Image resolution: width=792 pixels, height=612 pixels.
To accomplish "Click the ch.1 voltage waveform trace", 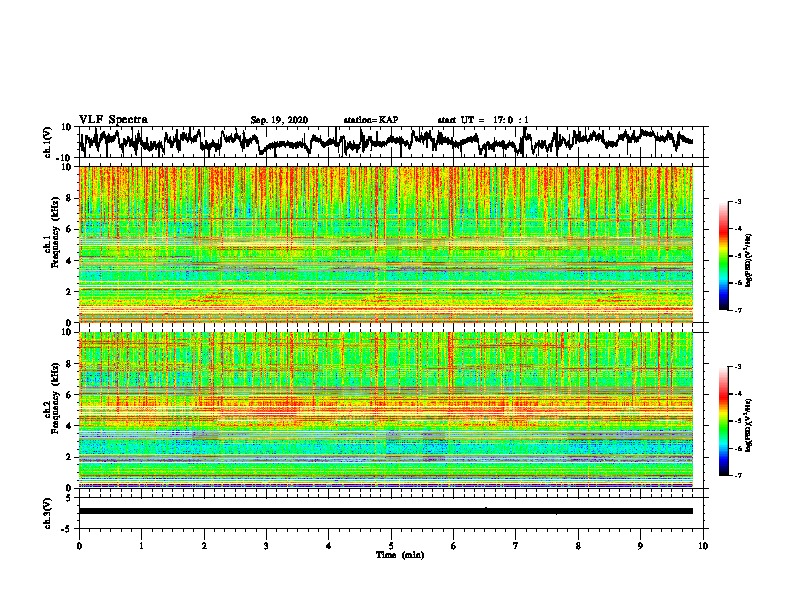I will click(x=386, y=141).
